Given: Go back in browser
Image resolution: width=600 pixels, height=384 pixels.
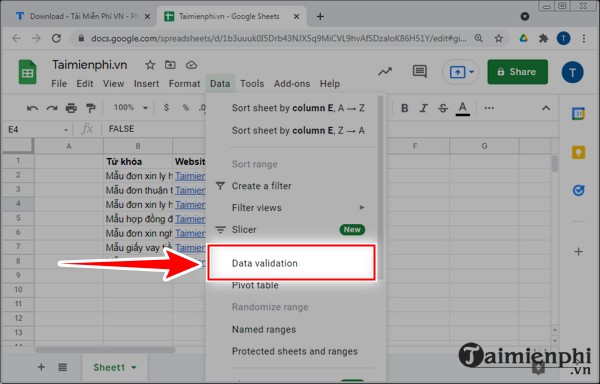Looking at the screenshot, I should click(x=16, y=38).
